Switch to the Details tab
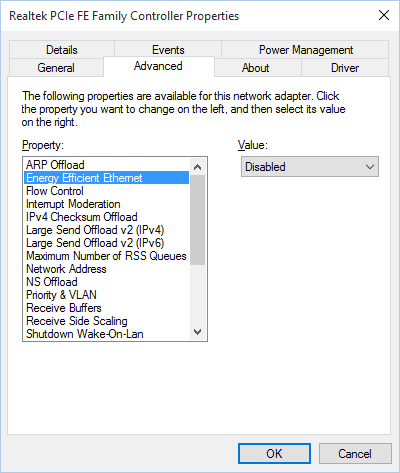Viewport: 400px width, 473px height. point(62,50)
